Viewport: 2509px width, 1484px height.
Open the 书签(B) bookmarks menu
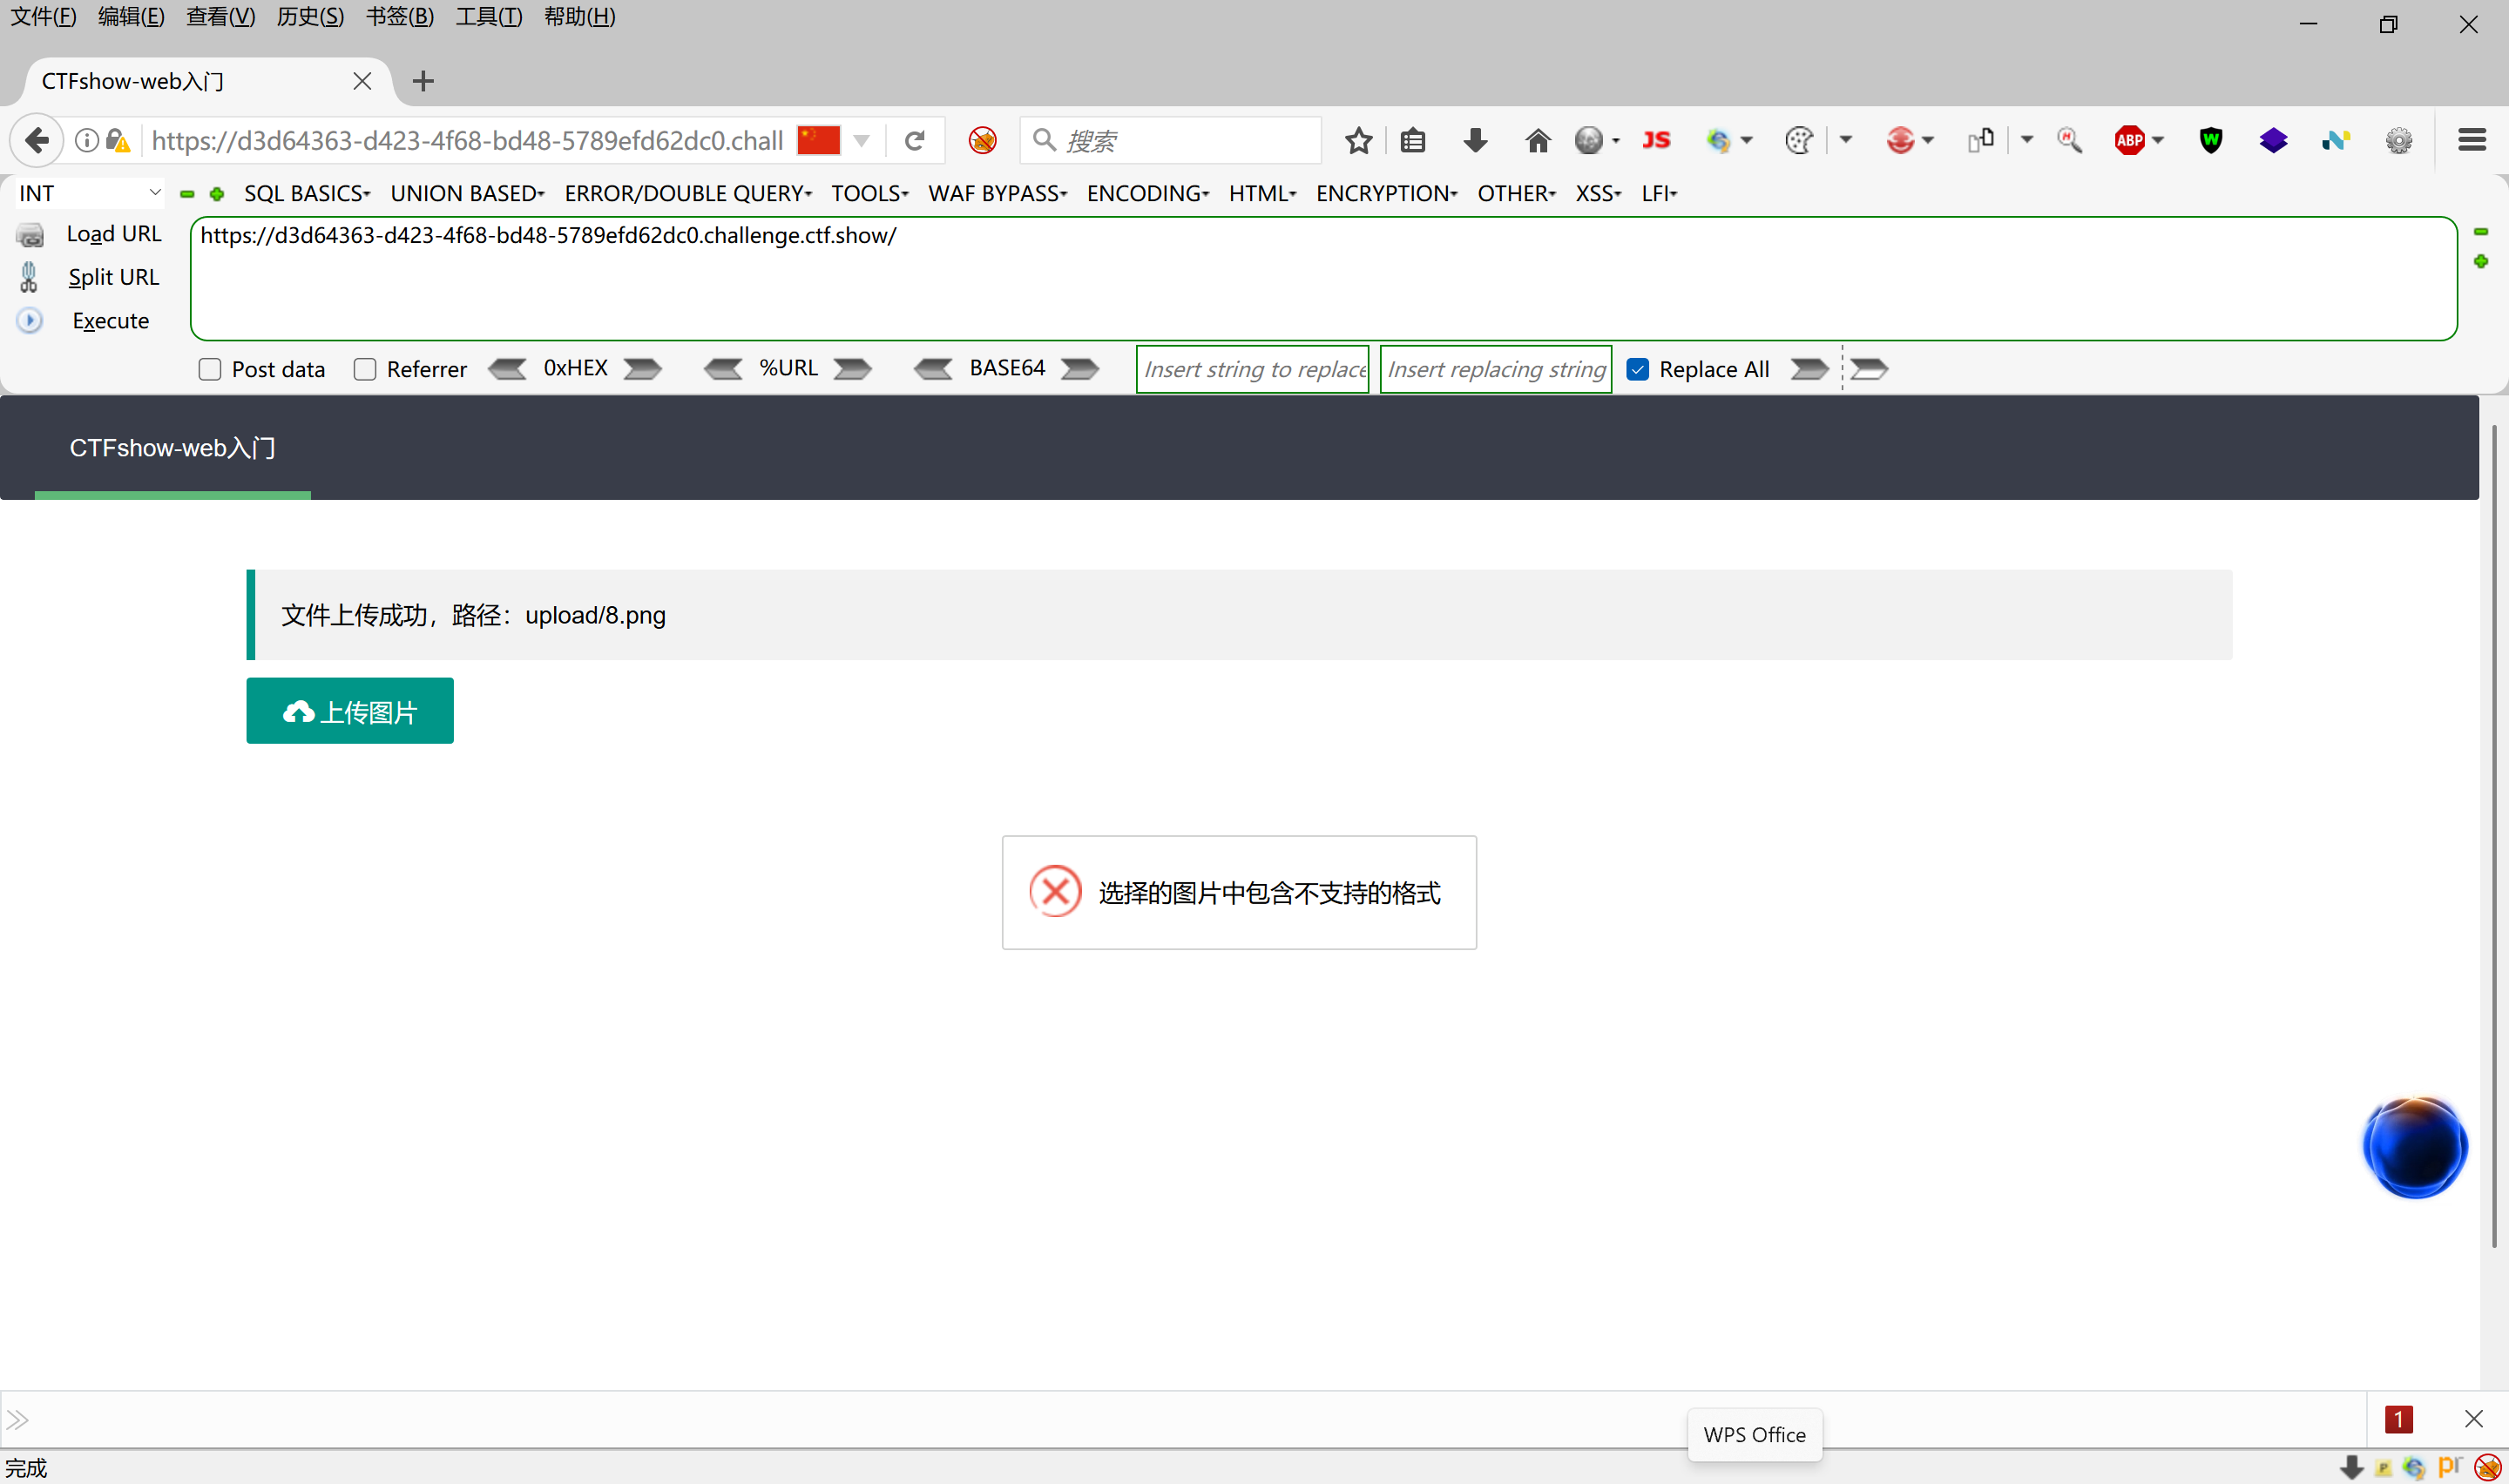pyautogui.click(x=399, y=17)
